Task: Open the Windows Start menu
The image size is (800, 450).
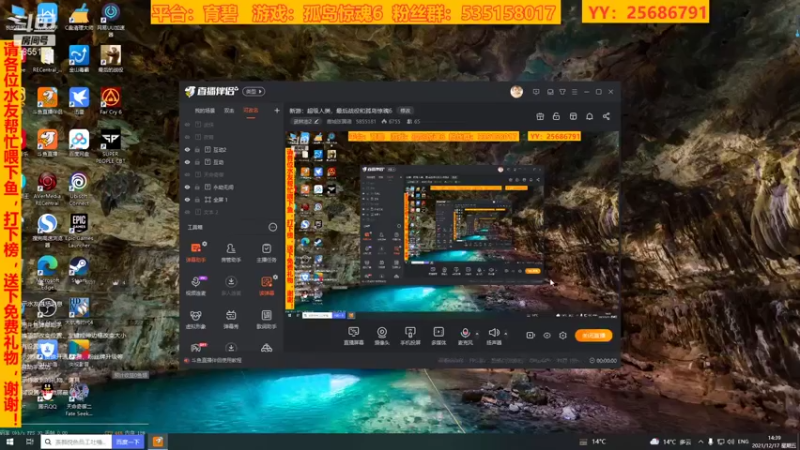Action: click(x=10, y=441)
